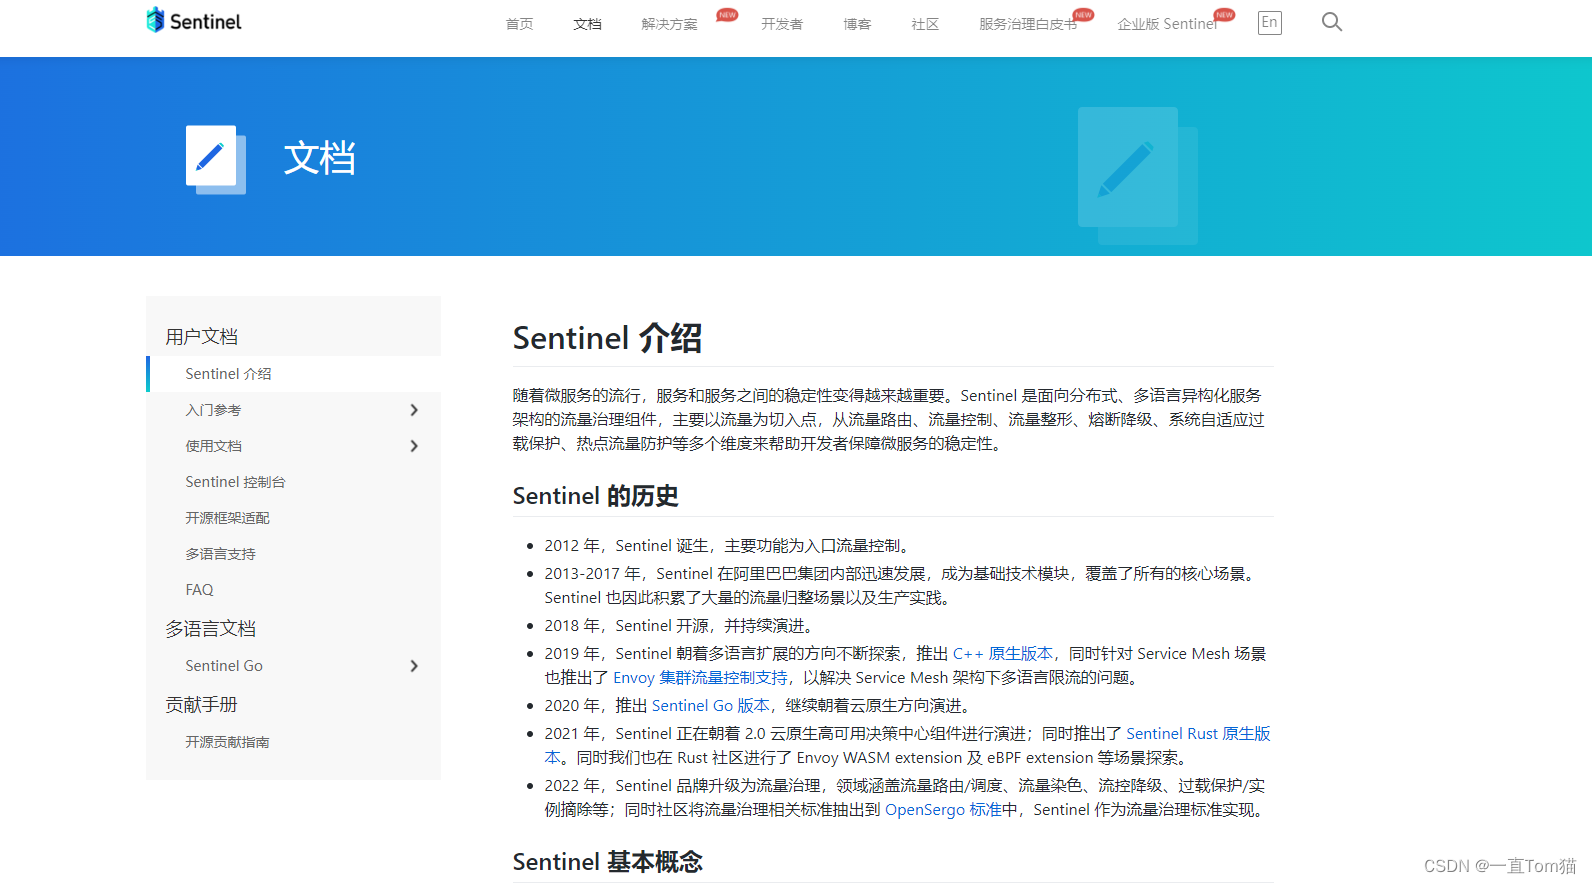1592x884 pixels.
Task: Click the Sentinel logo in the header
Action: tap(194, 21)
